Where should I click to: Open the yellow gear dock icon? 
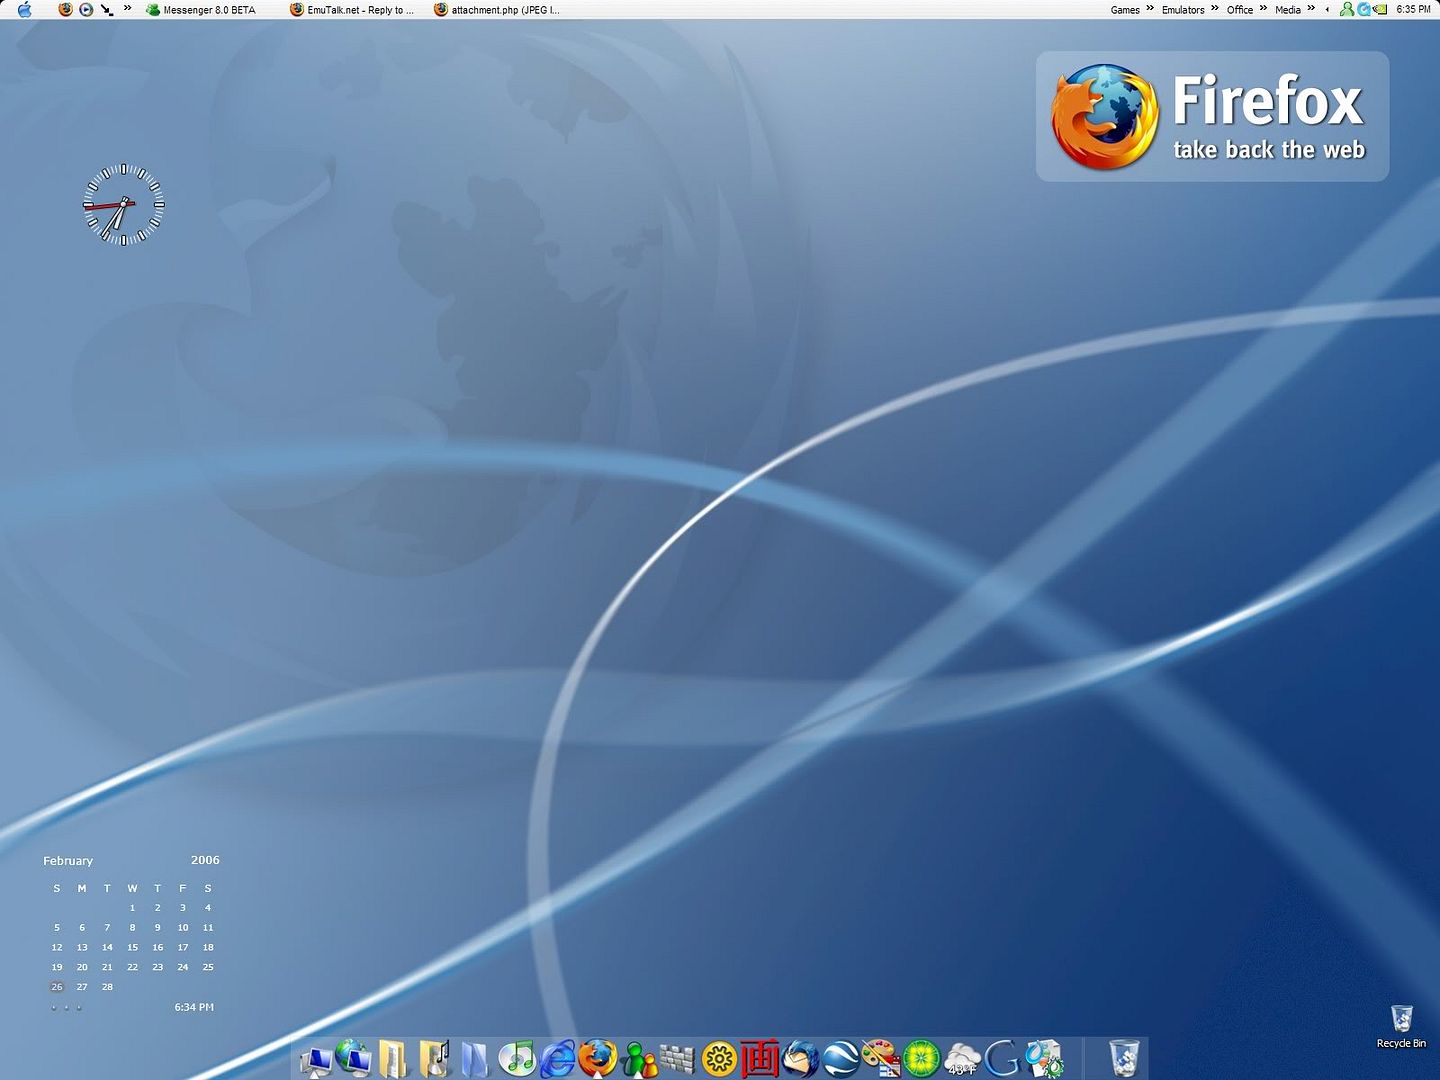tap(719, 1059)
